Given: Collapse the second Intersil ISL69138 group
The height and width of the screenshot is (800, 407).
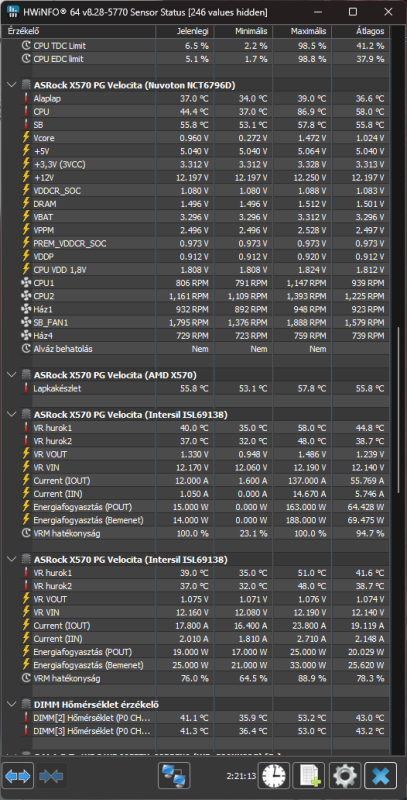Looking at the screenshot, I should 12,560.
